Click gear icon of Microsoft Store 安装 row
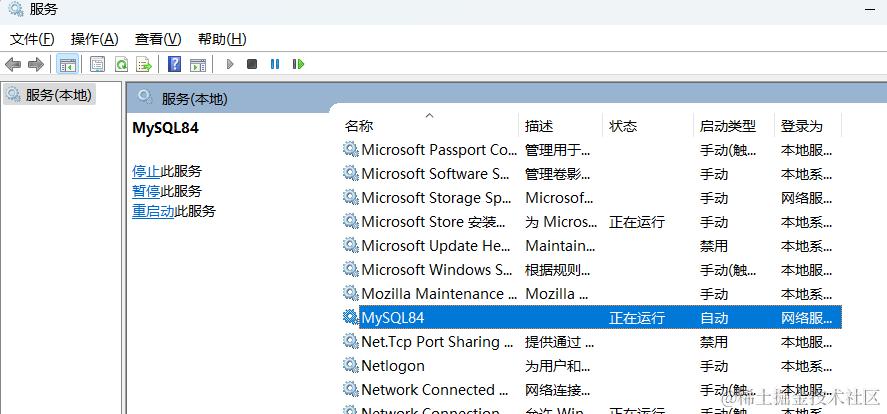Image resolution: width=887 pixels, height=414 pixels. (351, 222)
